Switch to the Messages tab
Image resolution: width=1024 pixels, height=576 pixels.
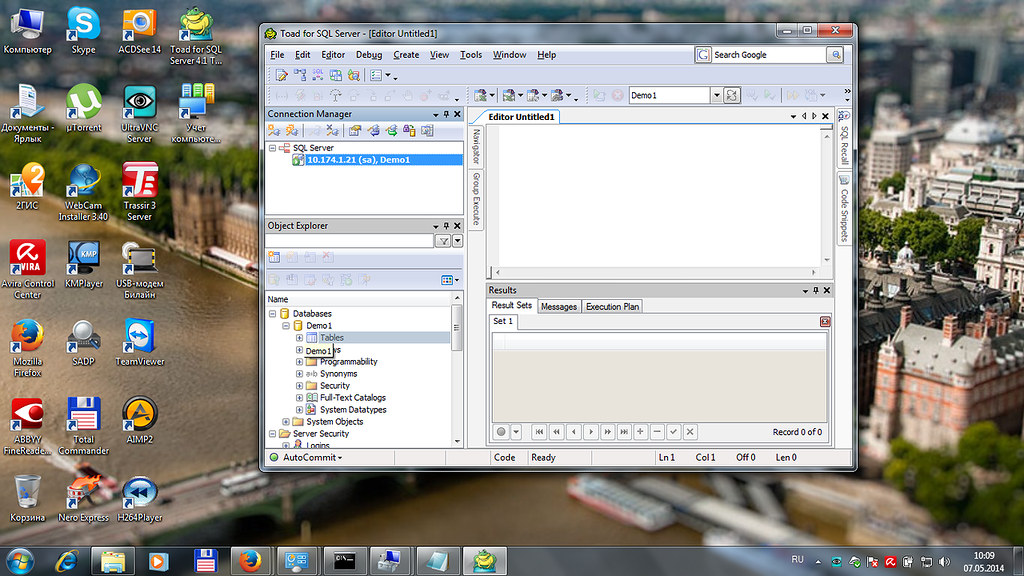[x=559, y=307]
